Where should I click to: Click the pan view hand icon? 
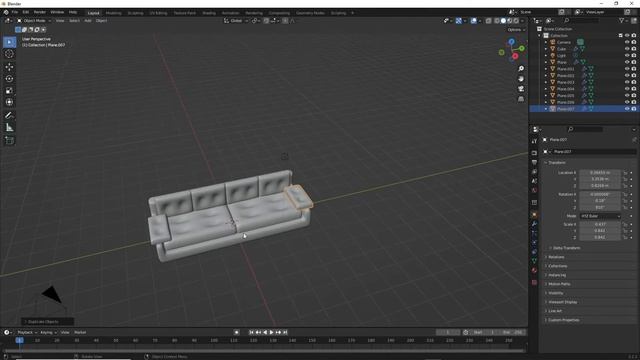[521, 79]
